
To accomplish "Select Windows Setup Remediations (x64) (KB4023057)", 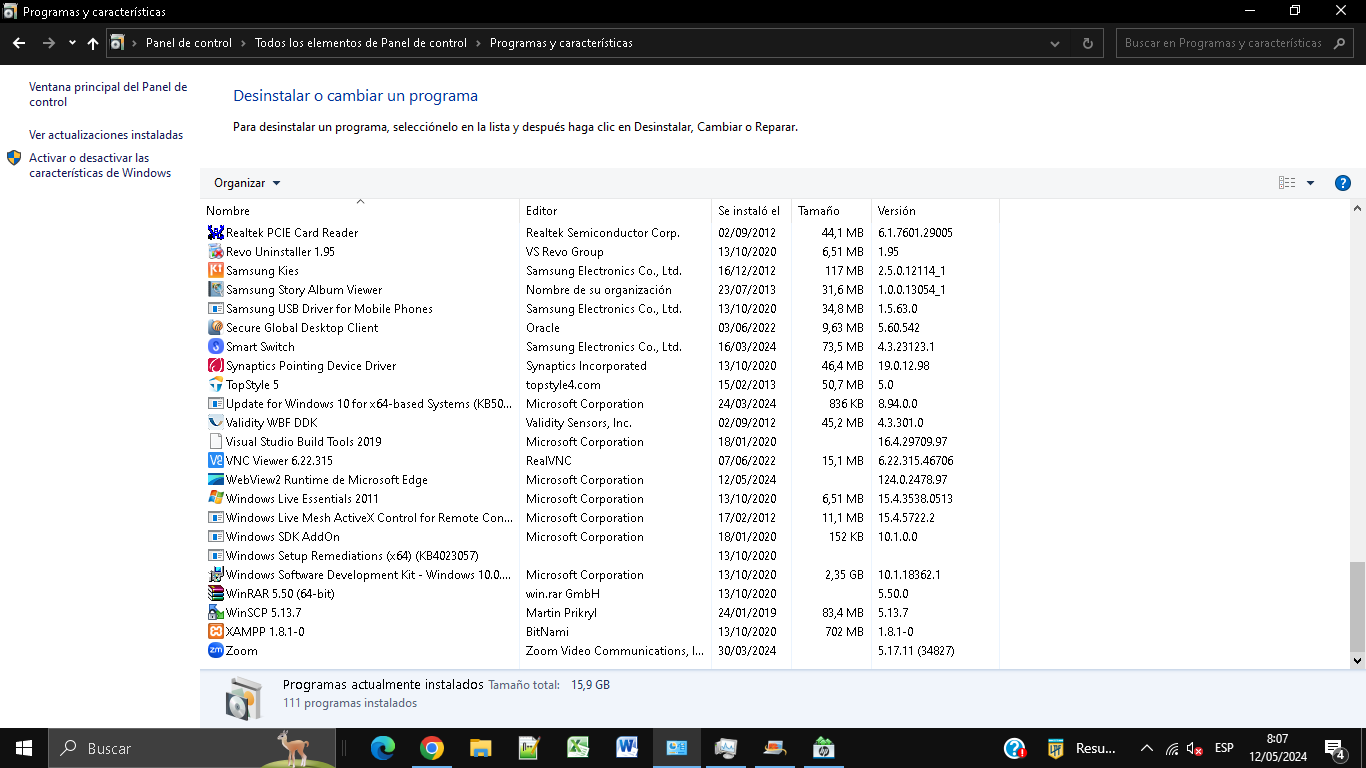I will (x=602, y=556).
